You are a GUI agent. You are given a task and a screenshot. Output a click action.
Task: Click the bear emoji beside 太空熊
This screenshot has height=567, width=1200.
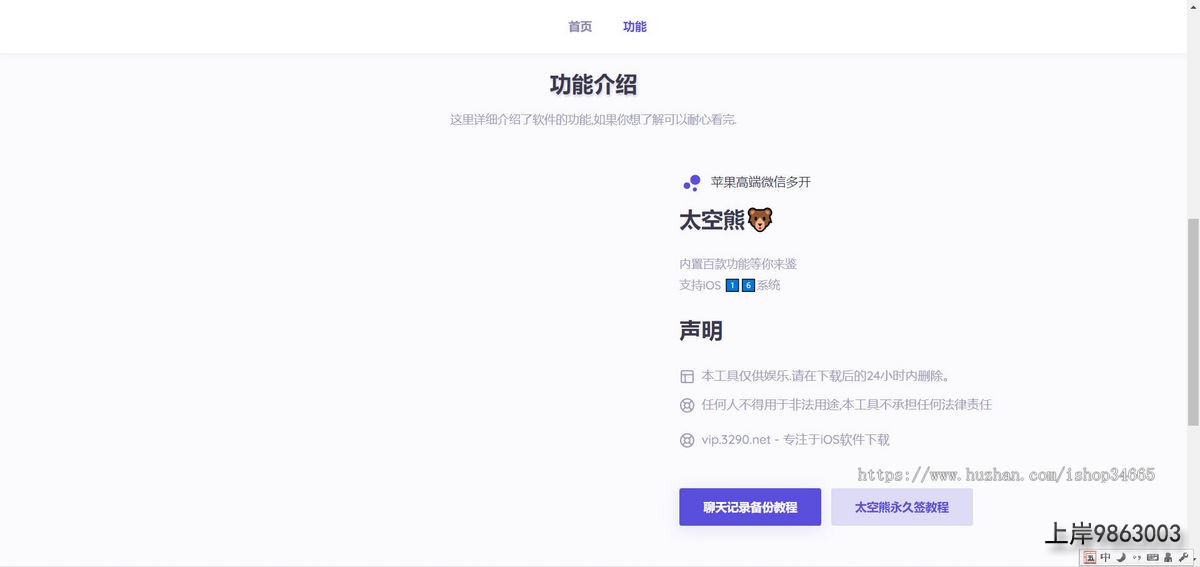click(760, 220)
